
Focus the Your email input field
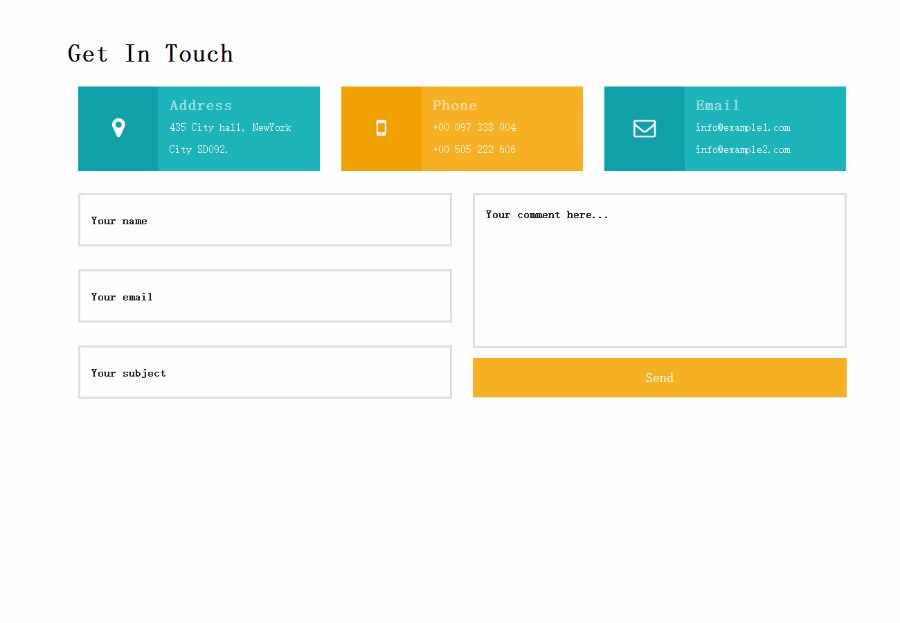click(265, 296)
